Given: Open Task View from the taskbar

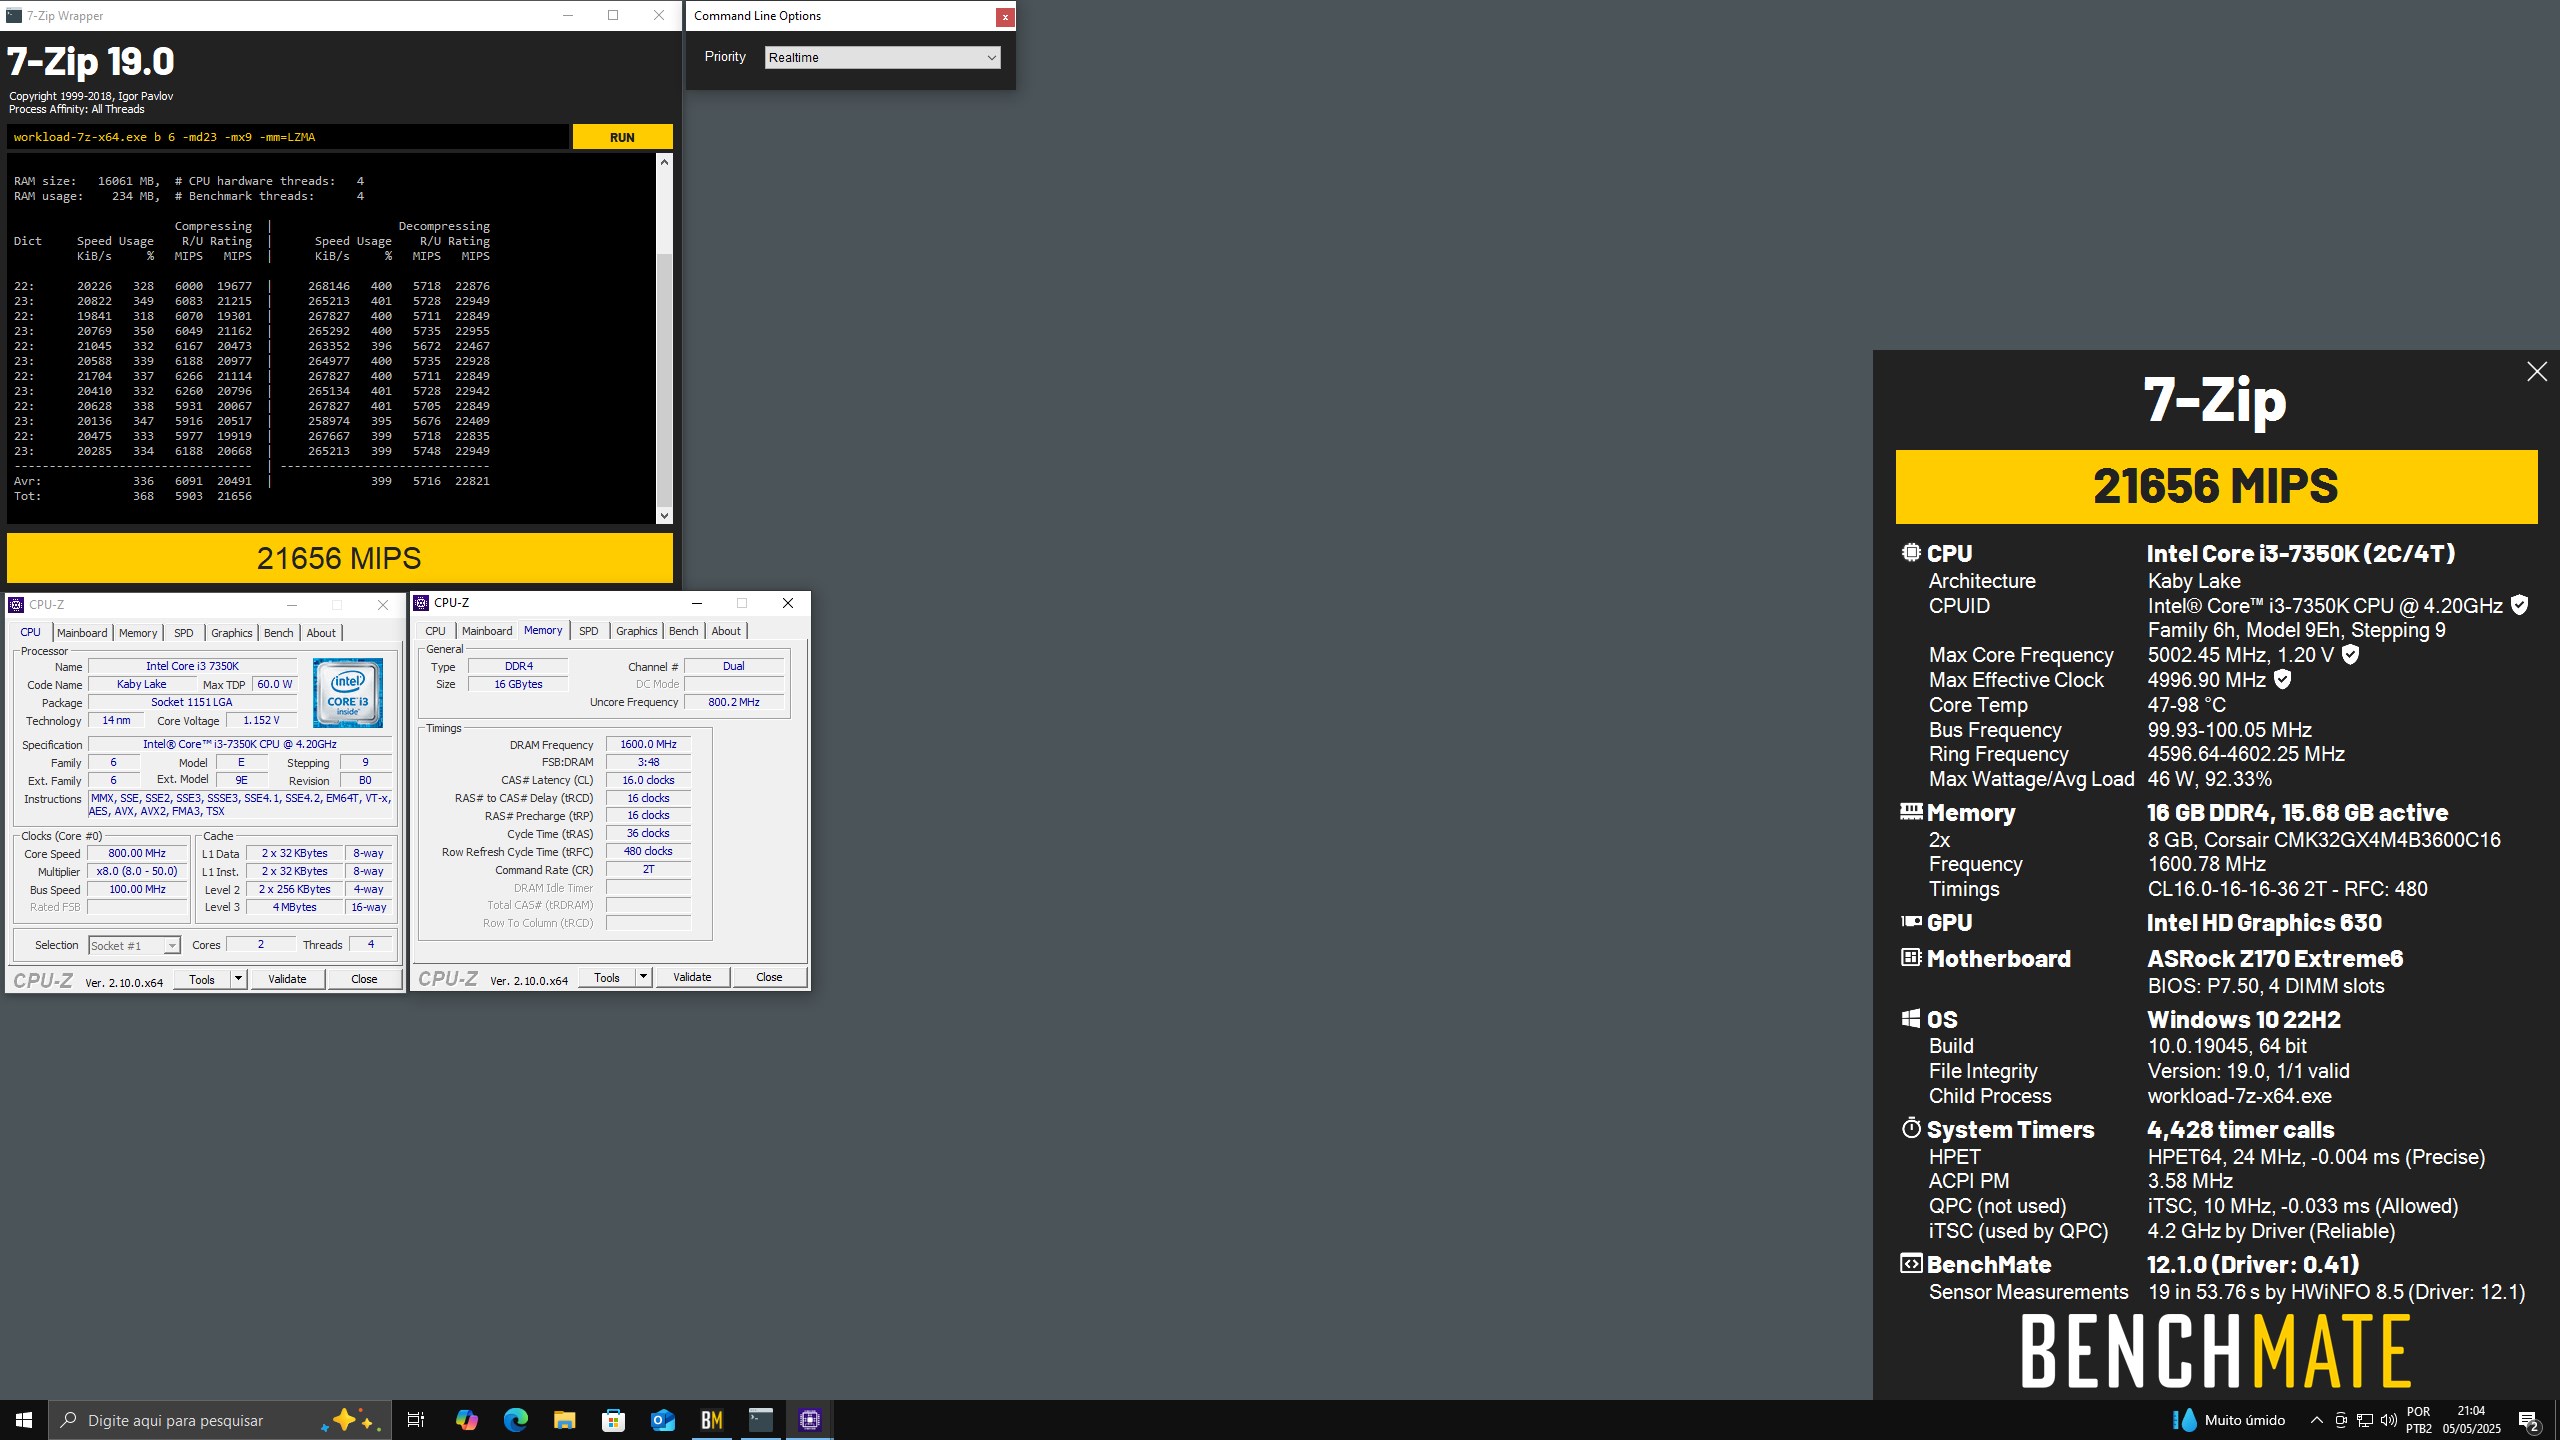Looking at the screenshot, I should 416,1420.
